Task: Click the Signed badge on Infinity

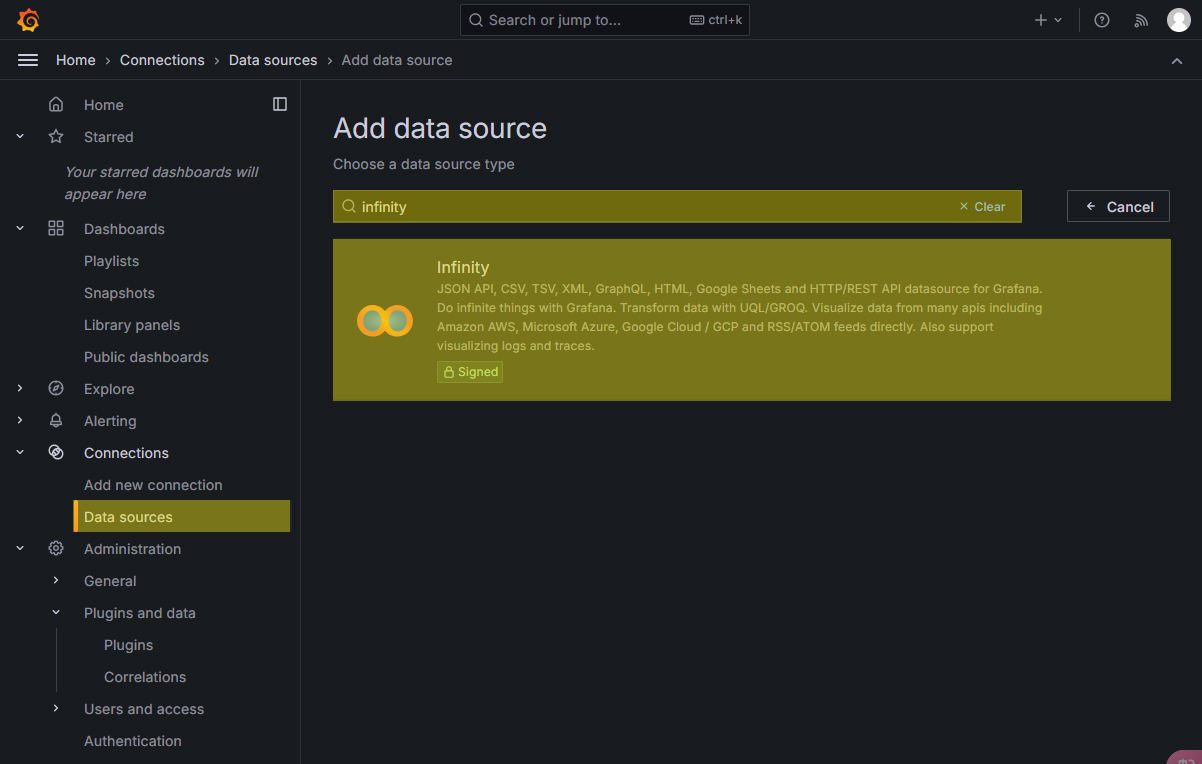Action: click(x=470, y=372)
